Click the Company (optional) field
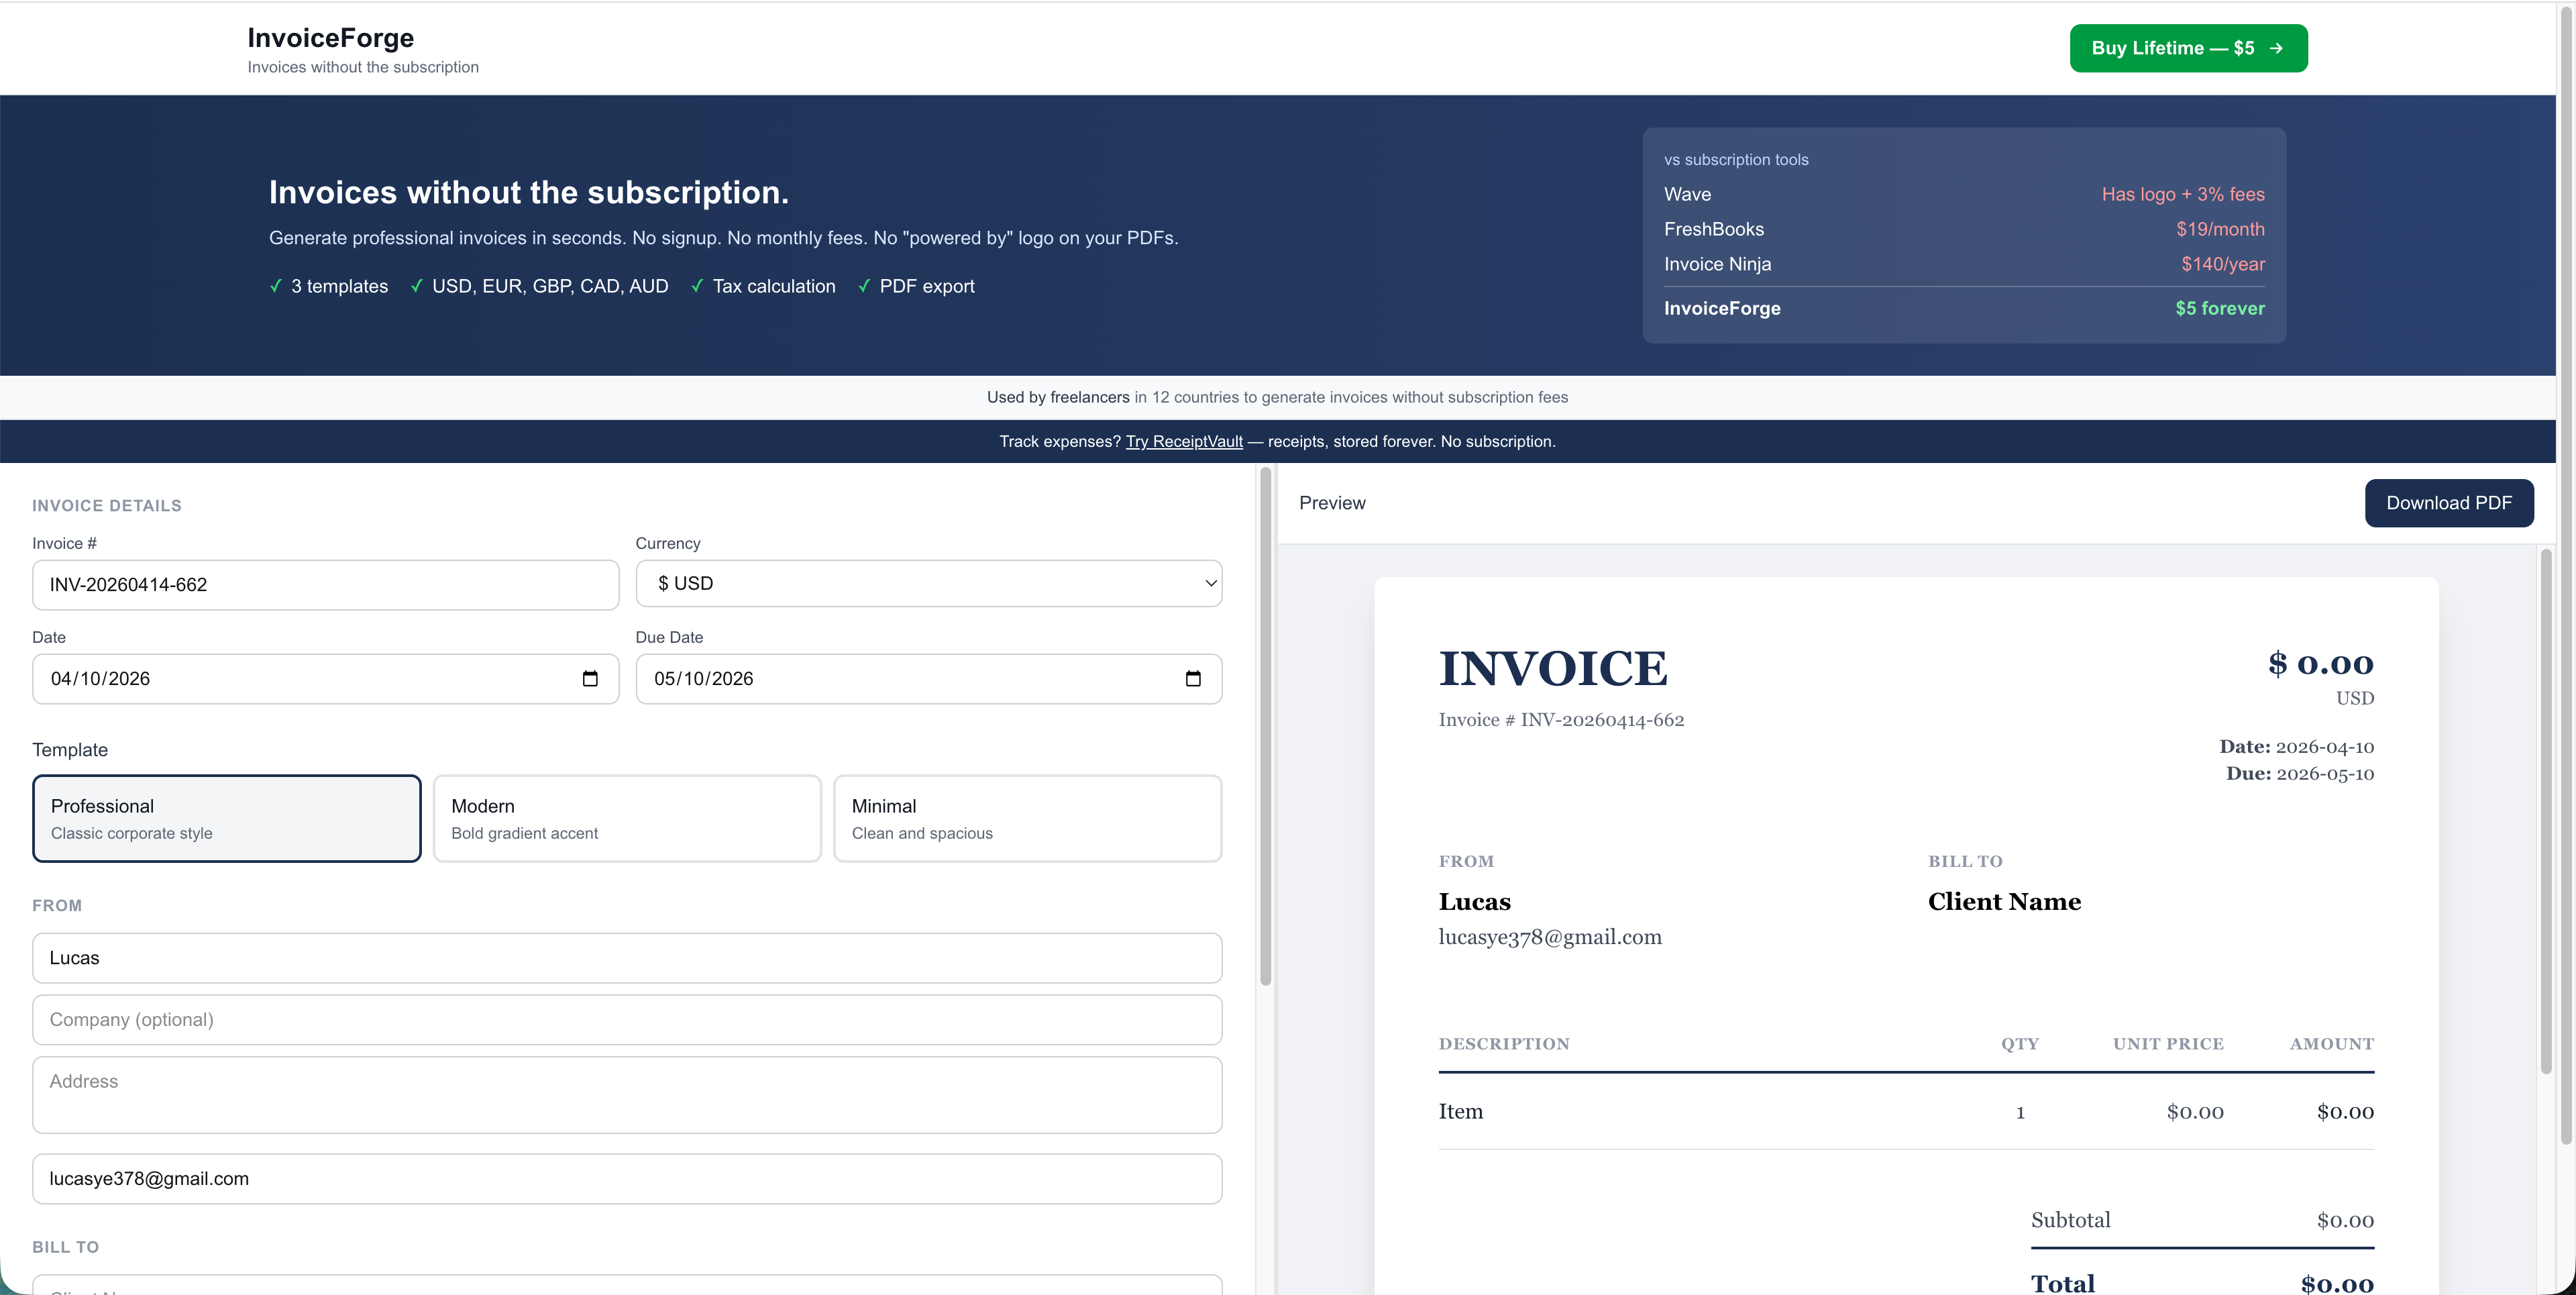Viewport: 2576px width, 1295px height. [627, 1019]
